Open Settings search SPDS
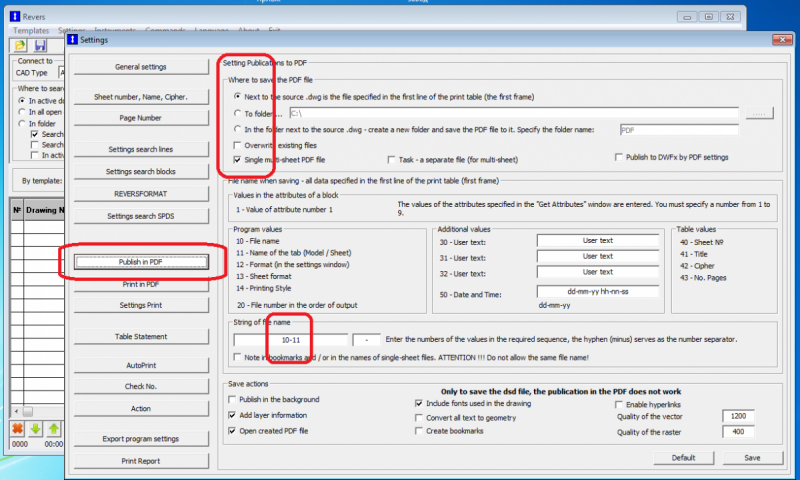 pos(141,216)
